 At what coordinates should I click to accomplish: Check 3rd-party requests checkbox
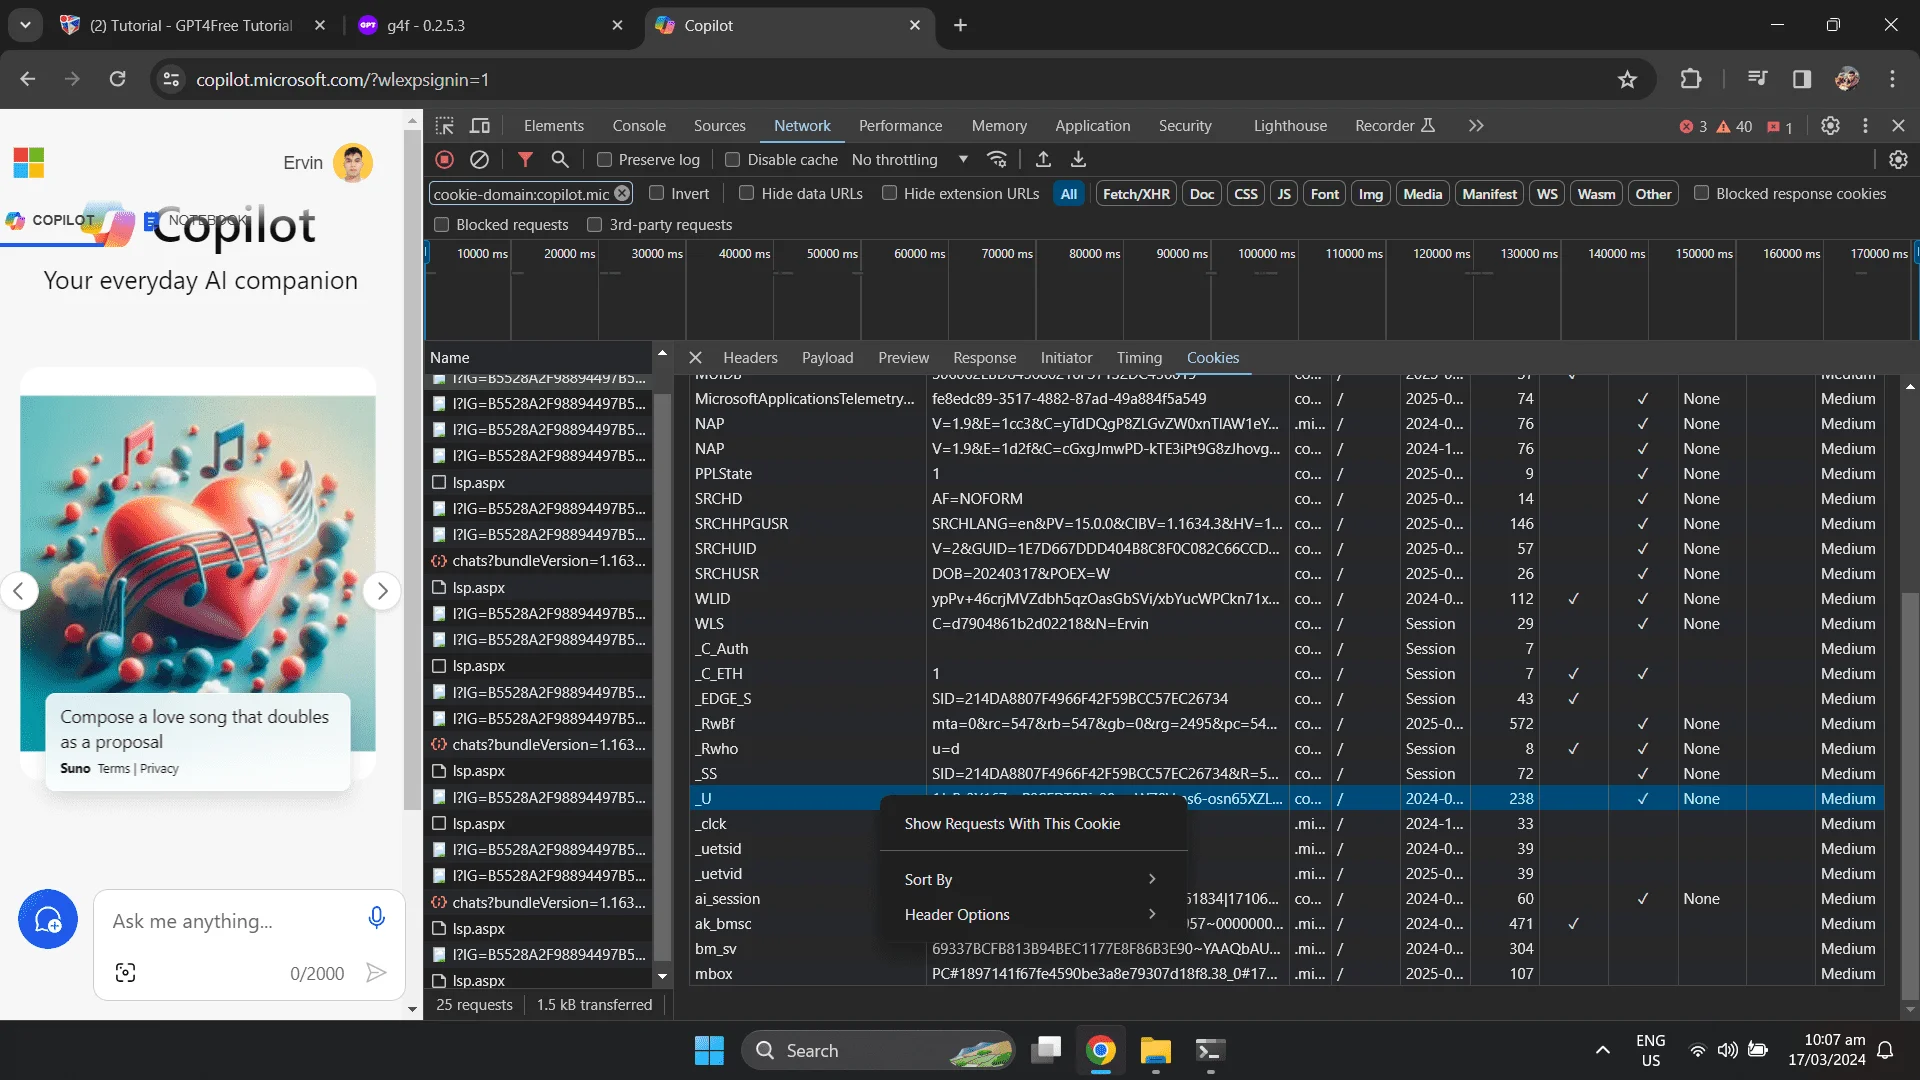click(594, 224)
